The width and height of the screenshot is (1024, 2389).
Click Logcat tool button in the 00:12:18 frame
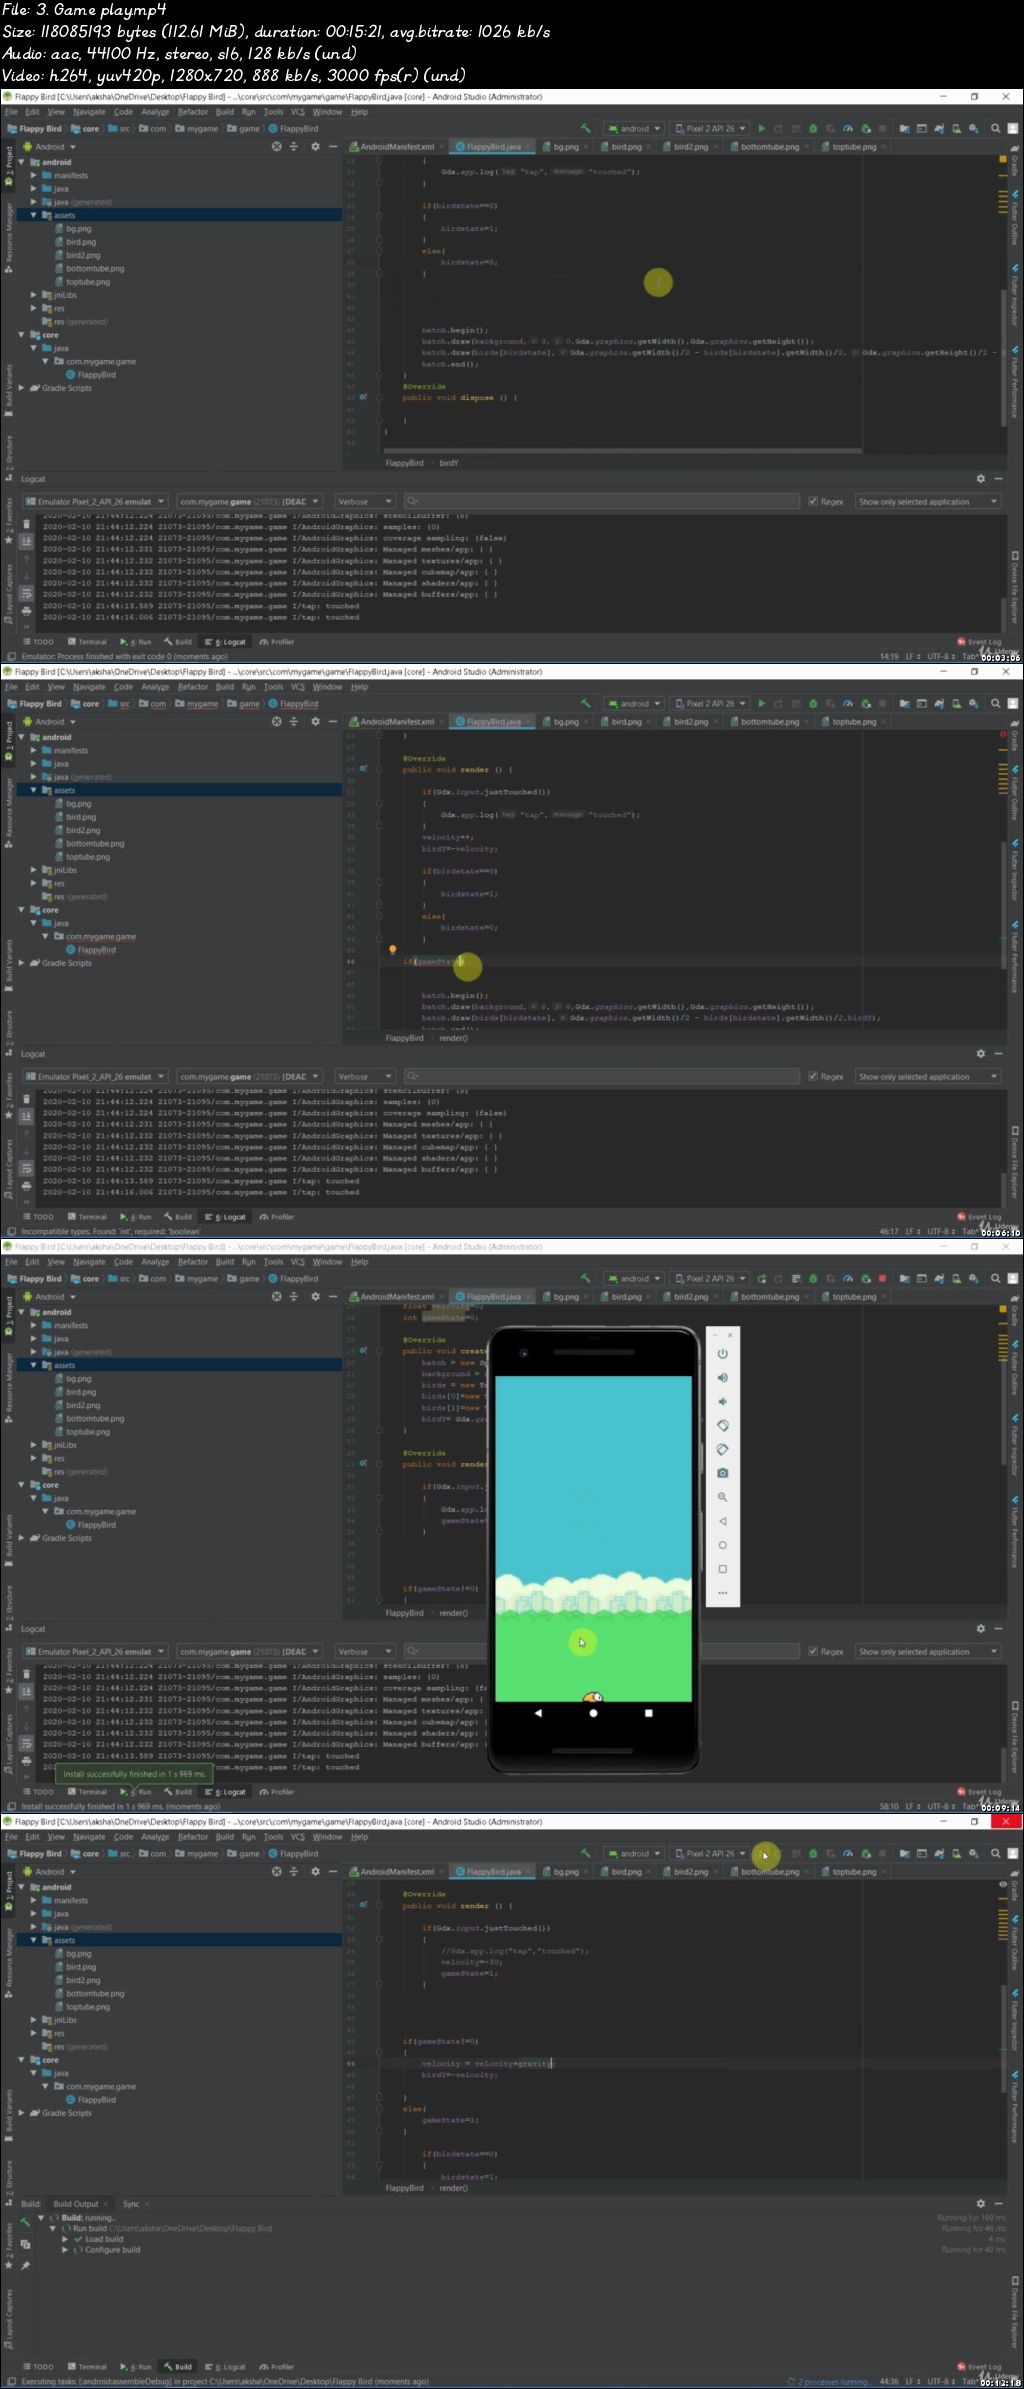(226, 2367)
